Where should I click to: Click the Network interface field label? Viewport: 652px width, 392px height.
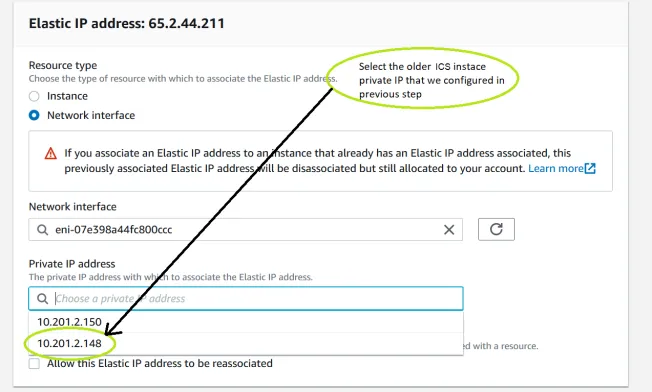pos(72,207)
